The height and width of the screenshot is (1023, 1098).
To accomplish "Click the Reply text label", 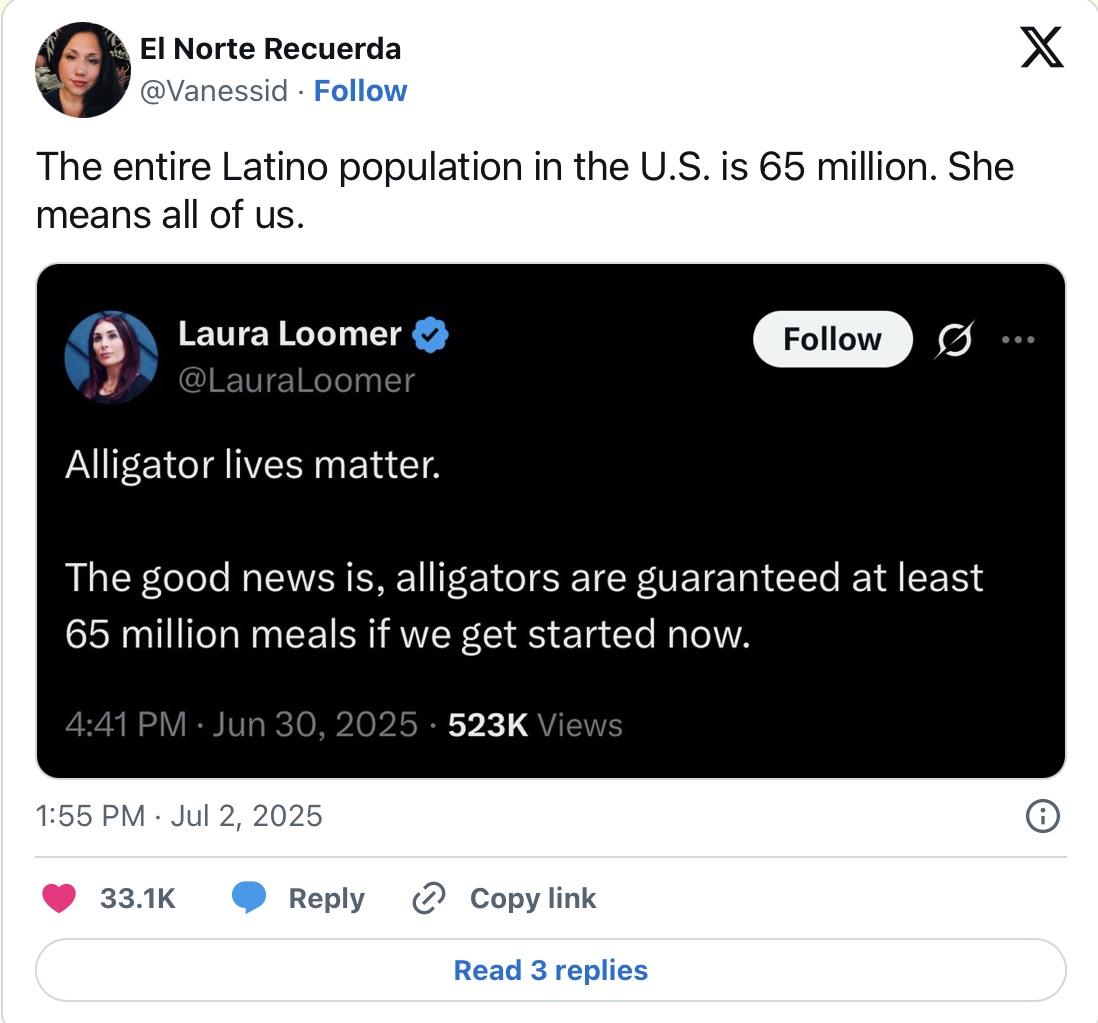I will click(326, 899).
